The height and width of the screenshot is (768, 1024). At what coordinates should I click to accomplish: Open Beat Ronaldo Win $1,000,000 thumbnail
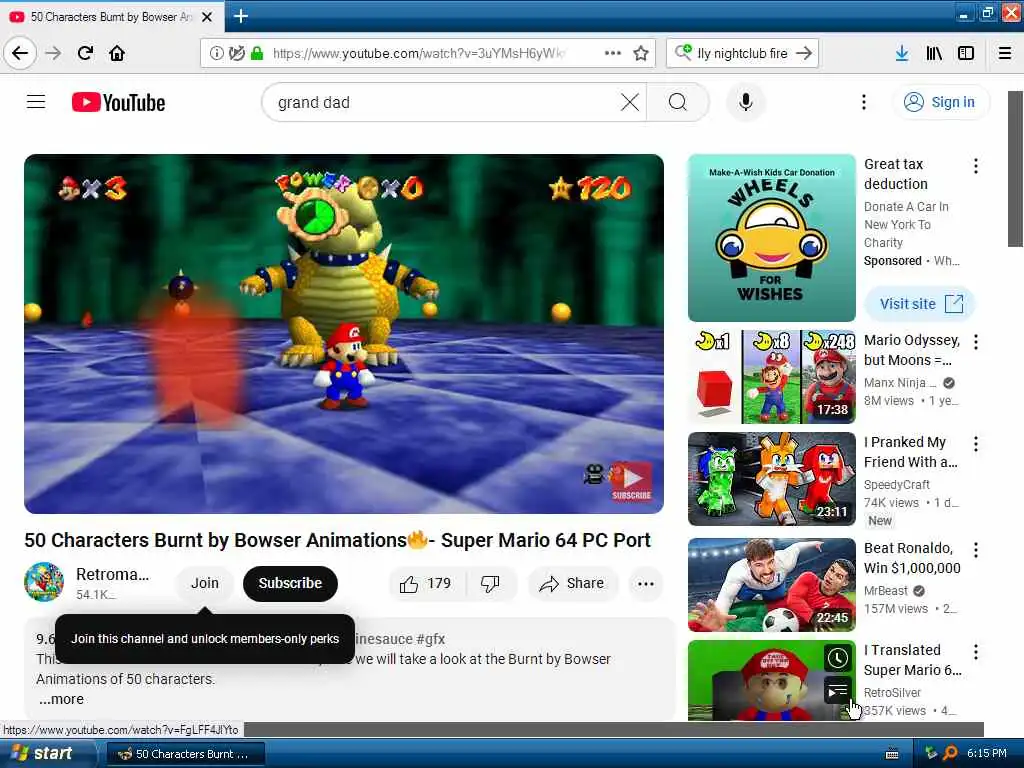click(x=771, y=584)
